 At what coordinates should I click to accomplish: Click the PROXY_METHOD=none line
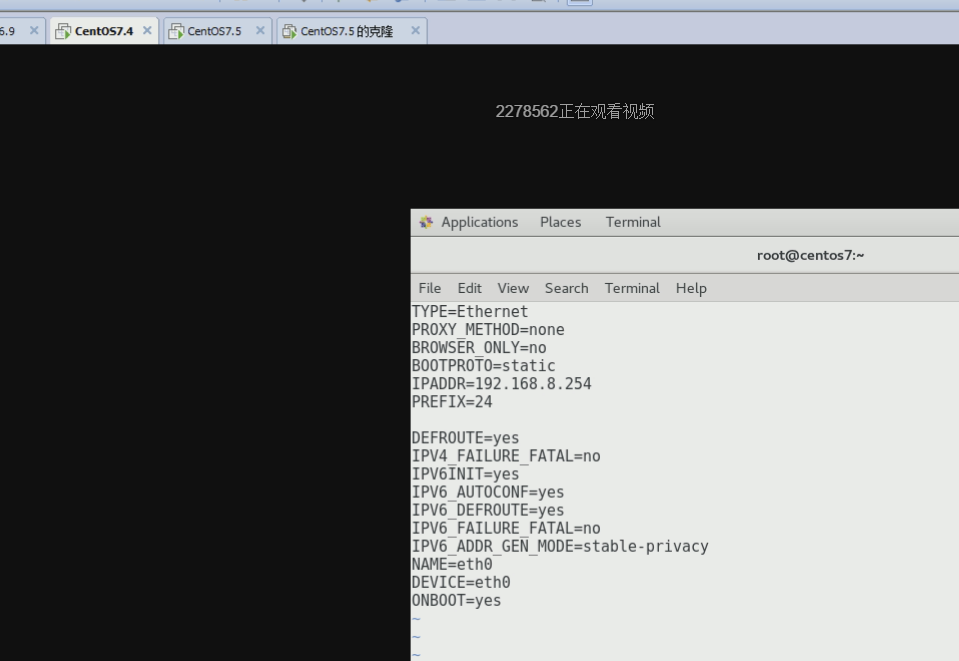488,330
